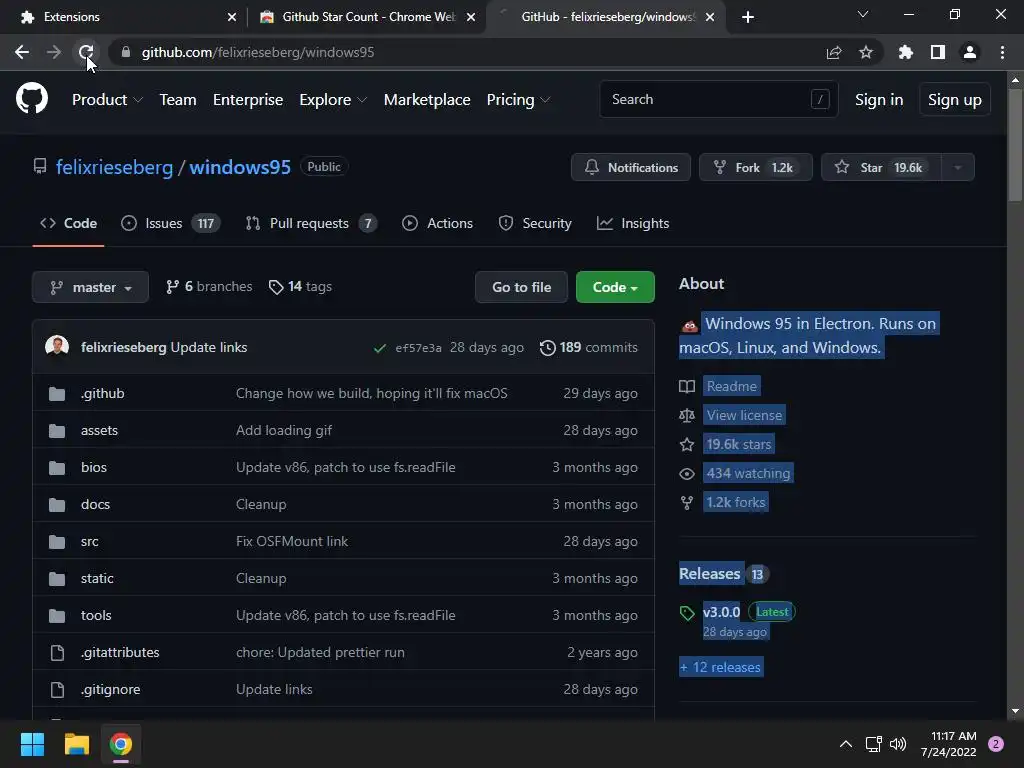Click Team in navigation
1024x768 pixels.
pos(178,100)
